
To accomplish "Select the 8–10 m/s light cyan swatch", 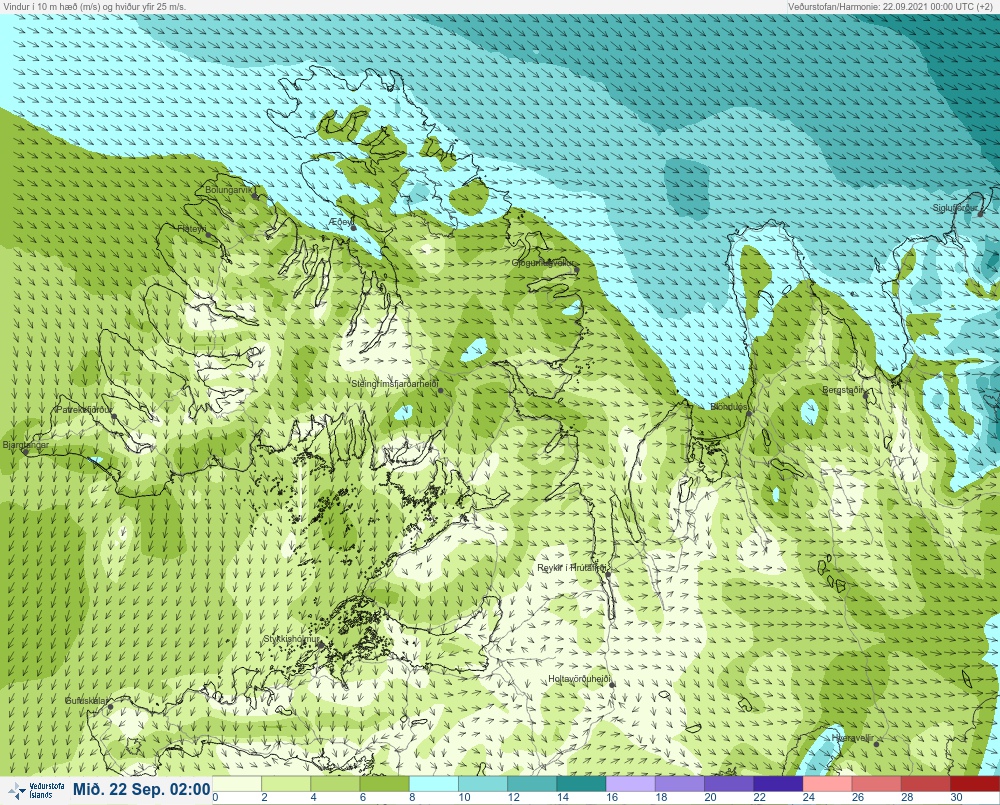I will [433, 784].
